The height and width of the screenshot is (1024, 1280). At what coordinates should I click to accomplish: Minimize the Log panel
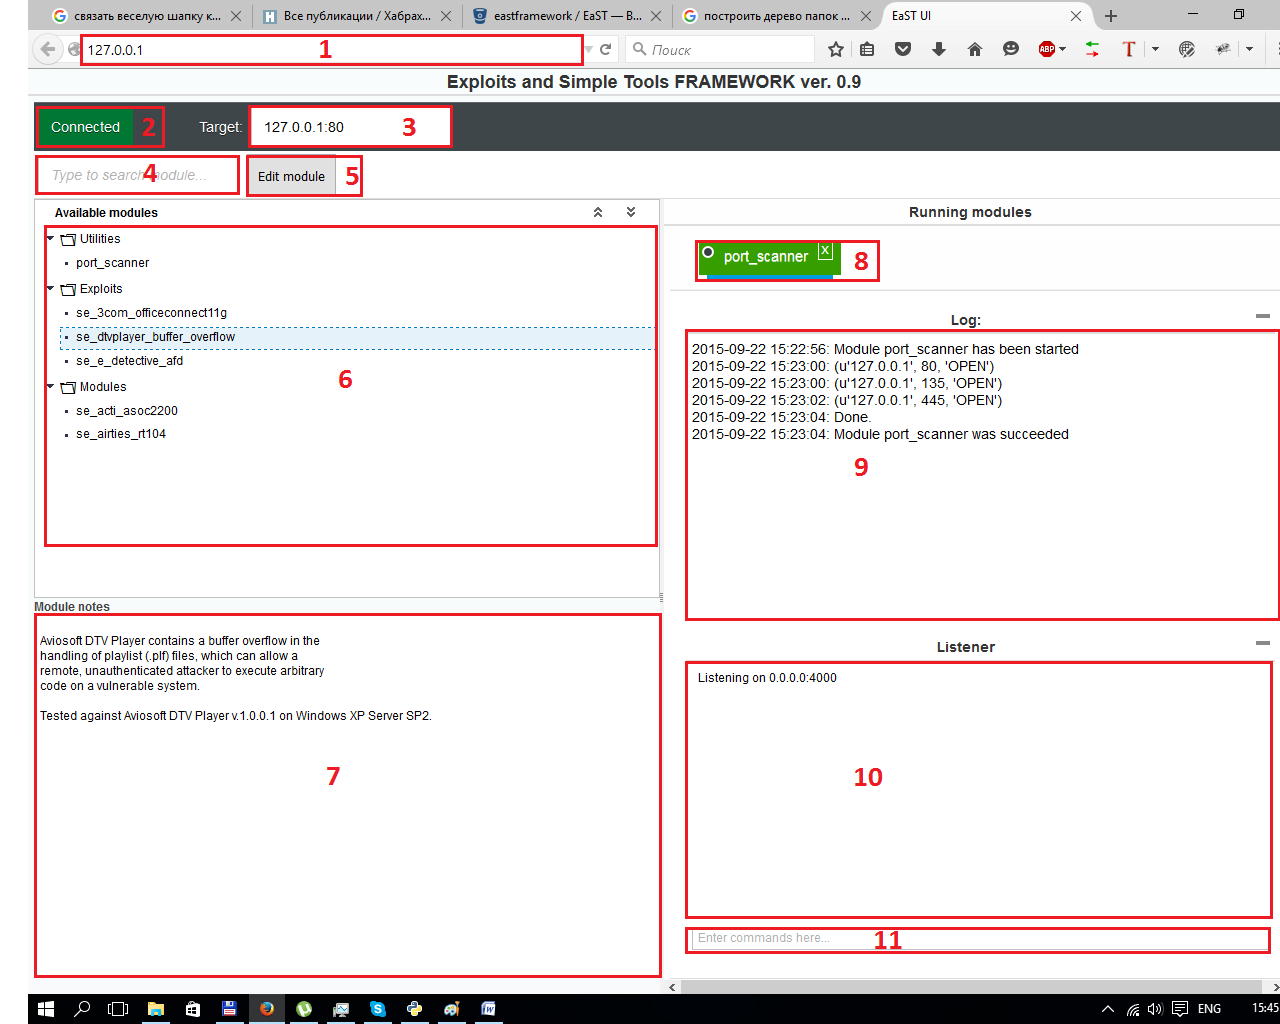(1262, 316)
